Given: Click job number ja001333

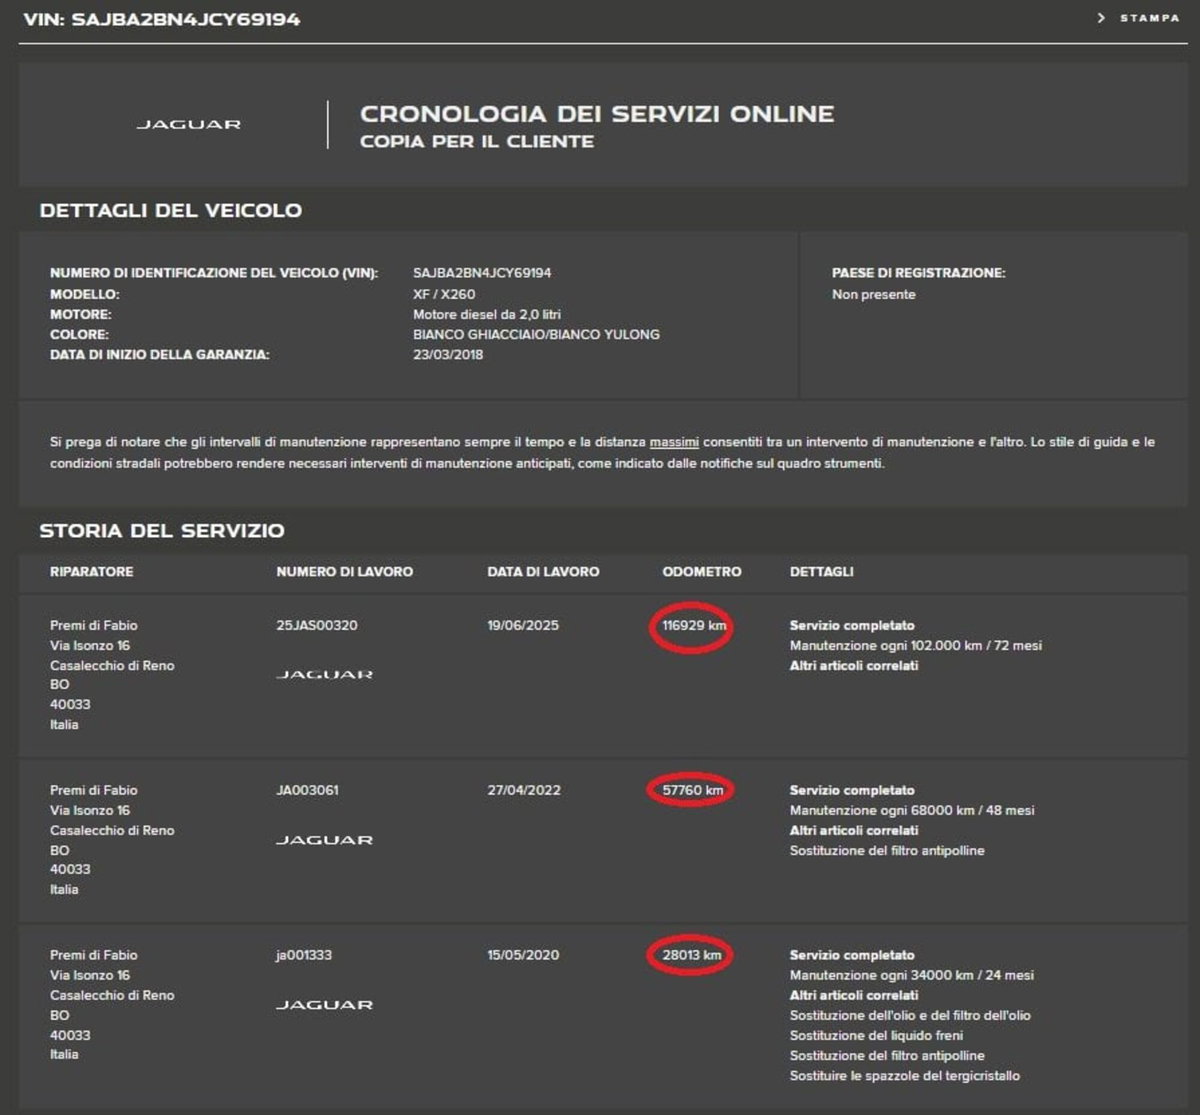Looking at the screenshot, I should (x=304, y=956).
